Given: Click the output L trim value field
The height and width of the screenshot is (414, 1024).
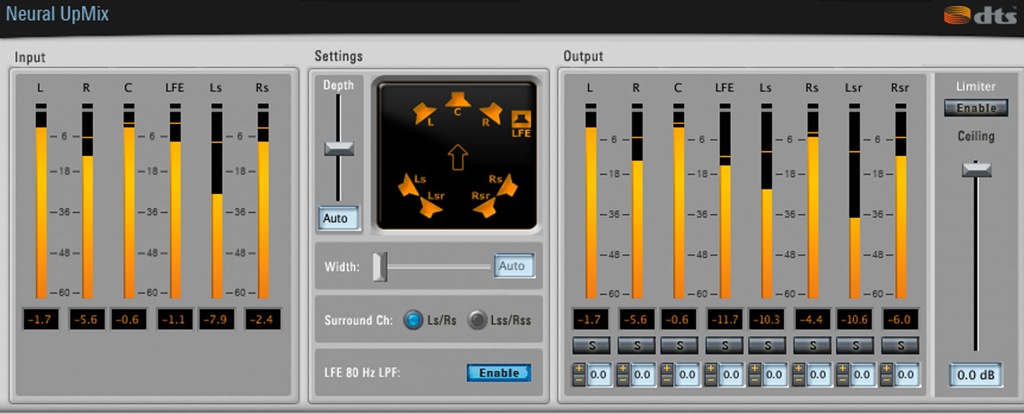Looking at the screenshot, I should pyautogui.click(x=598, y=375).
